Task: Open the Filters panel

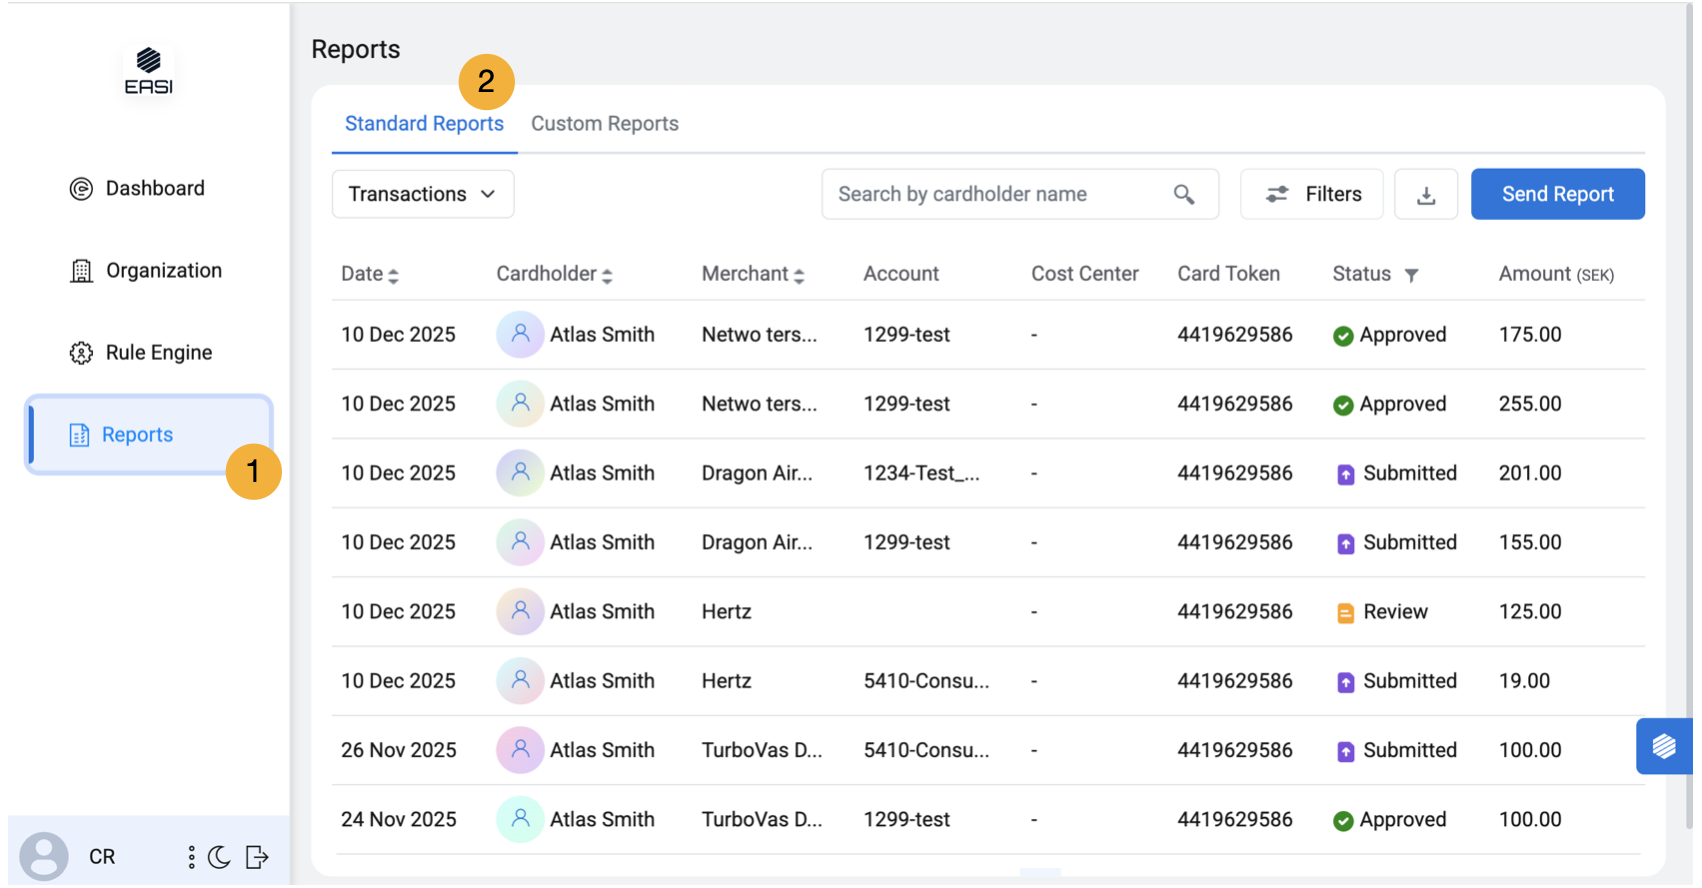Action: (x=1311, y=194)
